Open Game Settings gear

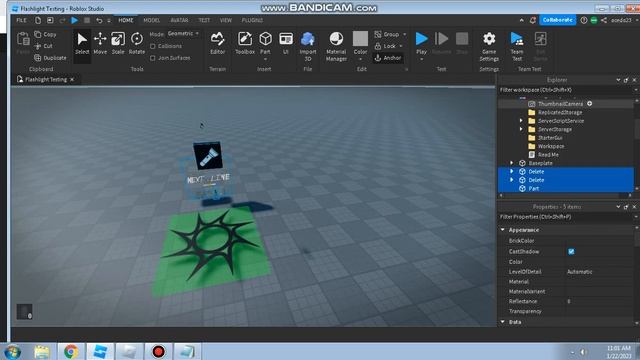489,46
